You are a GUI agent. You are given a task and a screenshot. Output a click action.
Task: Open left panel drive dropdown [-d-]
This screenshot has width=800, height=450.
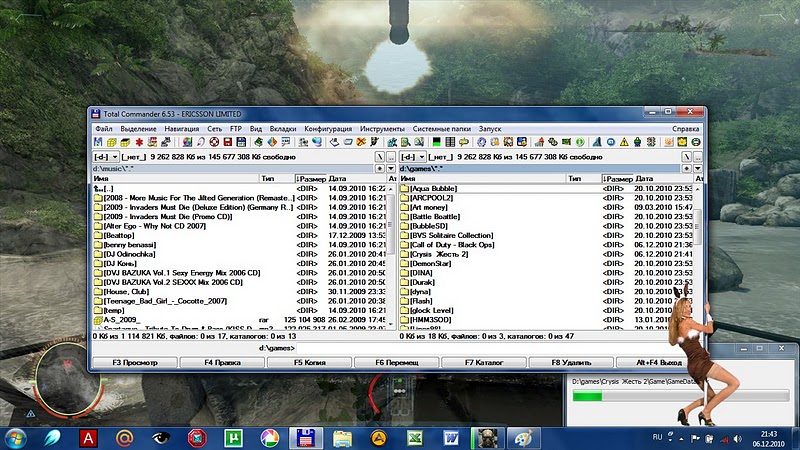pos(103,157)
